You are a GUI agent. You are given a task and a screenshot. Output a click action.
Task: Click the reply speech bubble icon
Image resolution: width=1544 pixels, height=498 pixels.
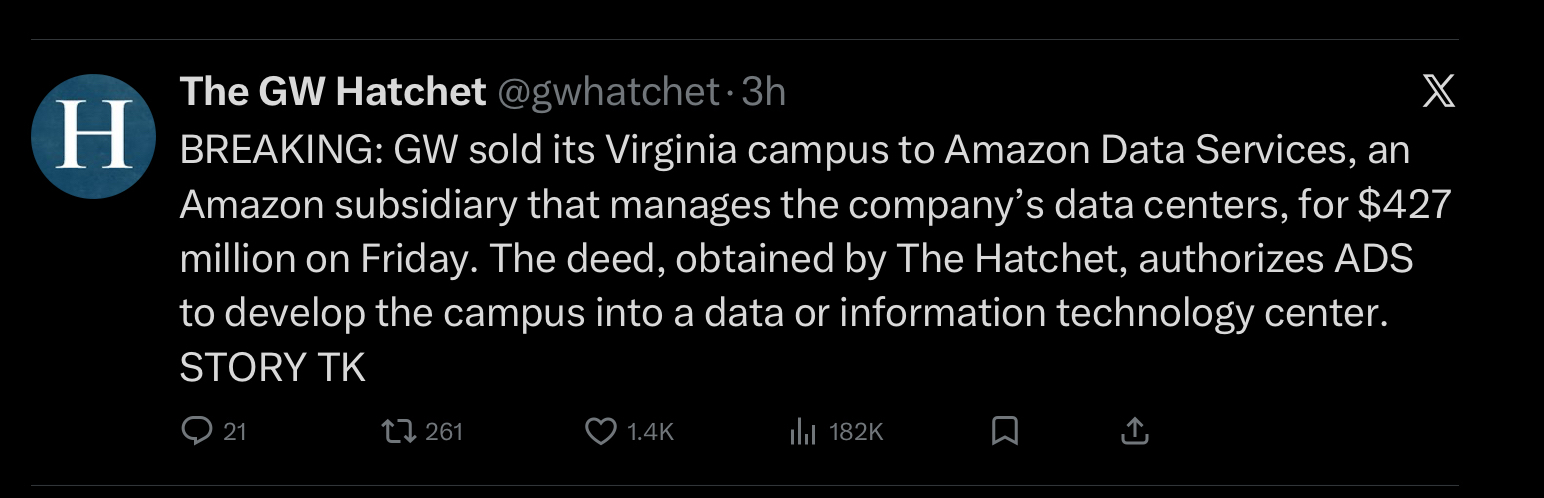(x=194, y=431)
